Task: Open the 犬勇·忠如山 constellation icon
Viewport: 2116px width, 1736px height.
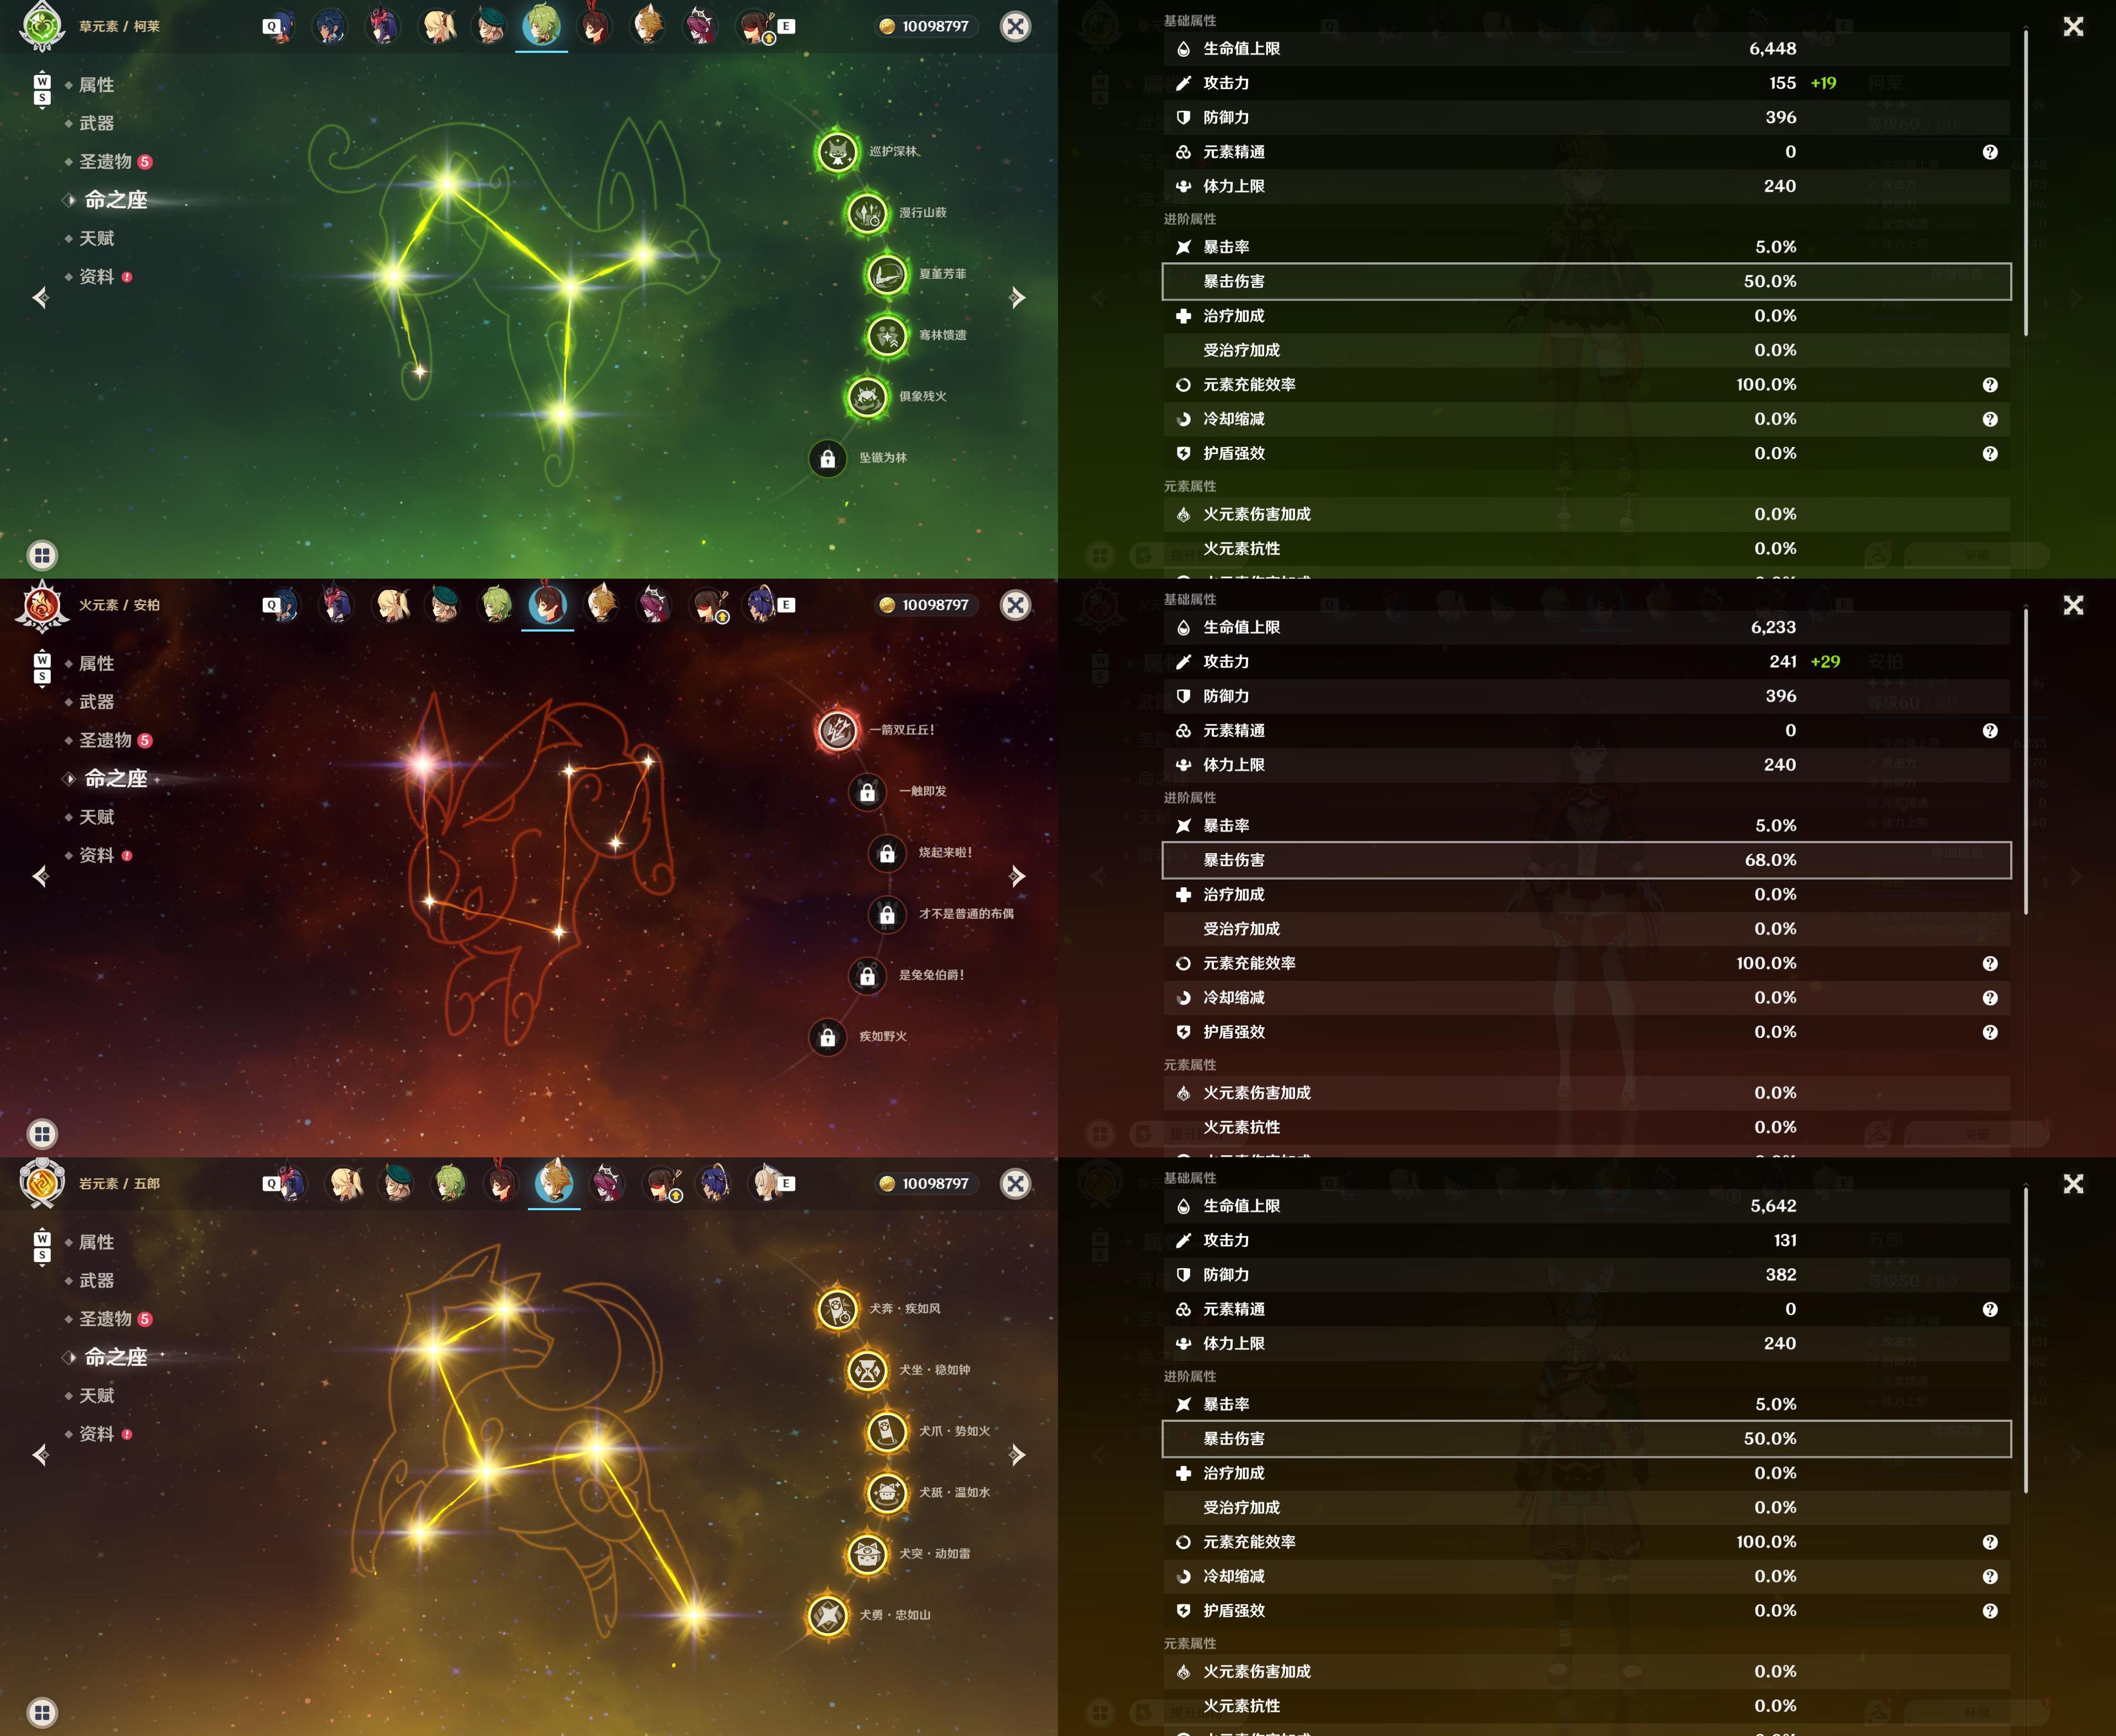Action: click(828, 1615)
